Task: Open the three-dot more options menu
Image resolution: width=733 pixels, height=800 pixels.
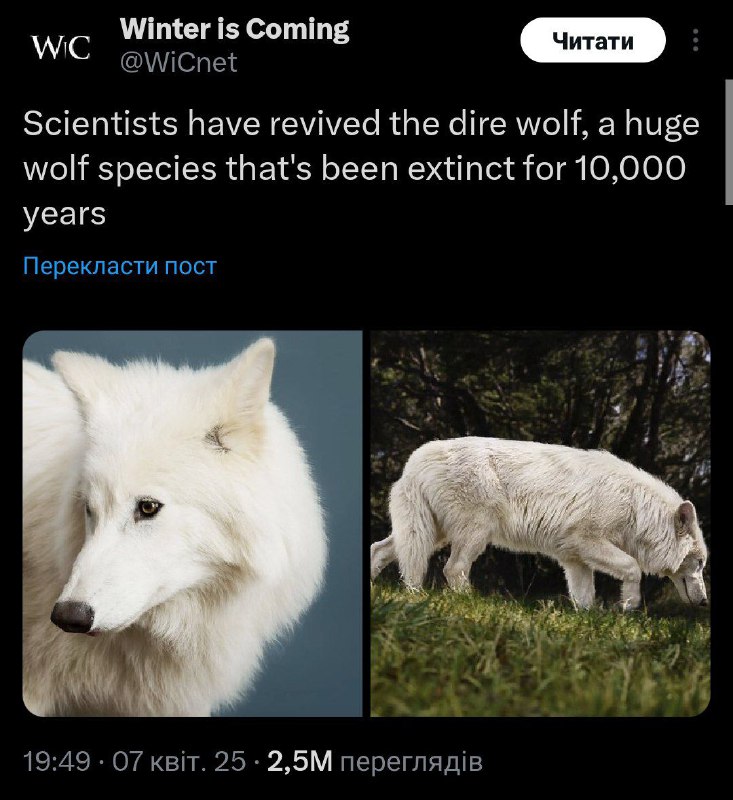Action: [x=695, y=40]
